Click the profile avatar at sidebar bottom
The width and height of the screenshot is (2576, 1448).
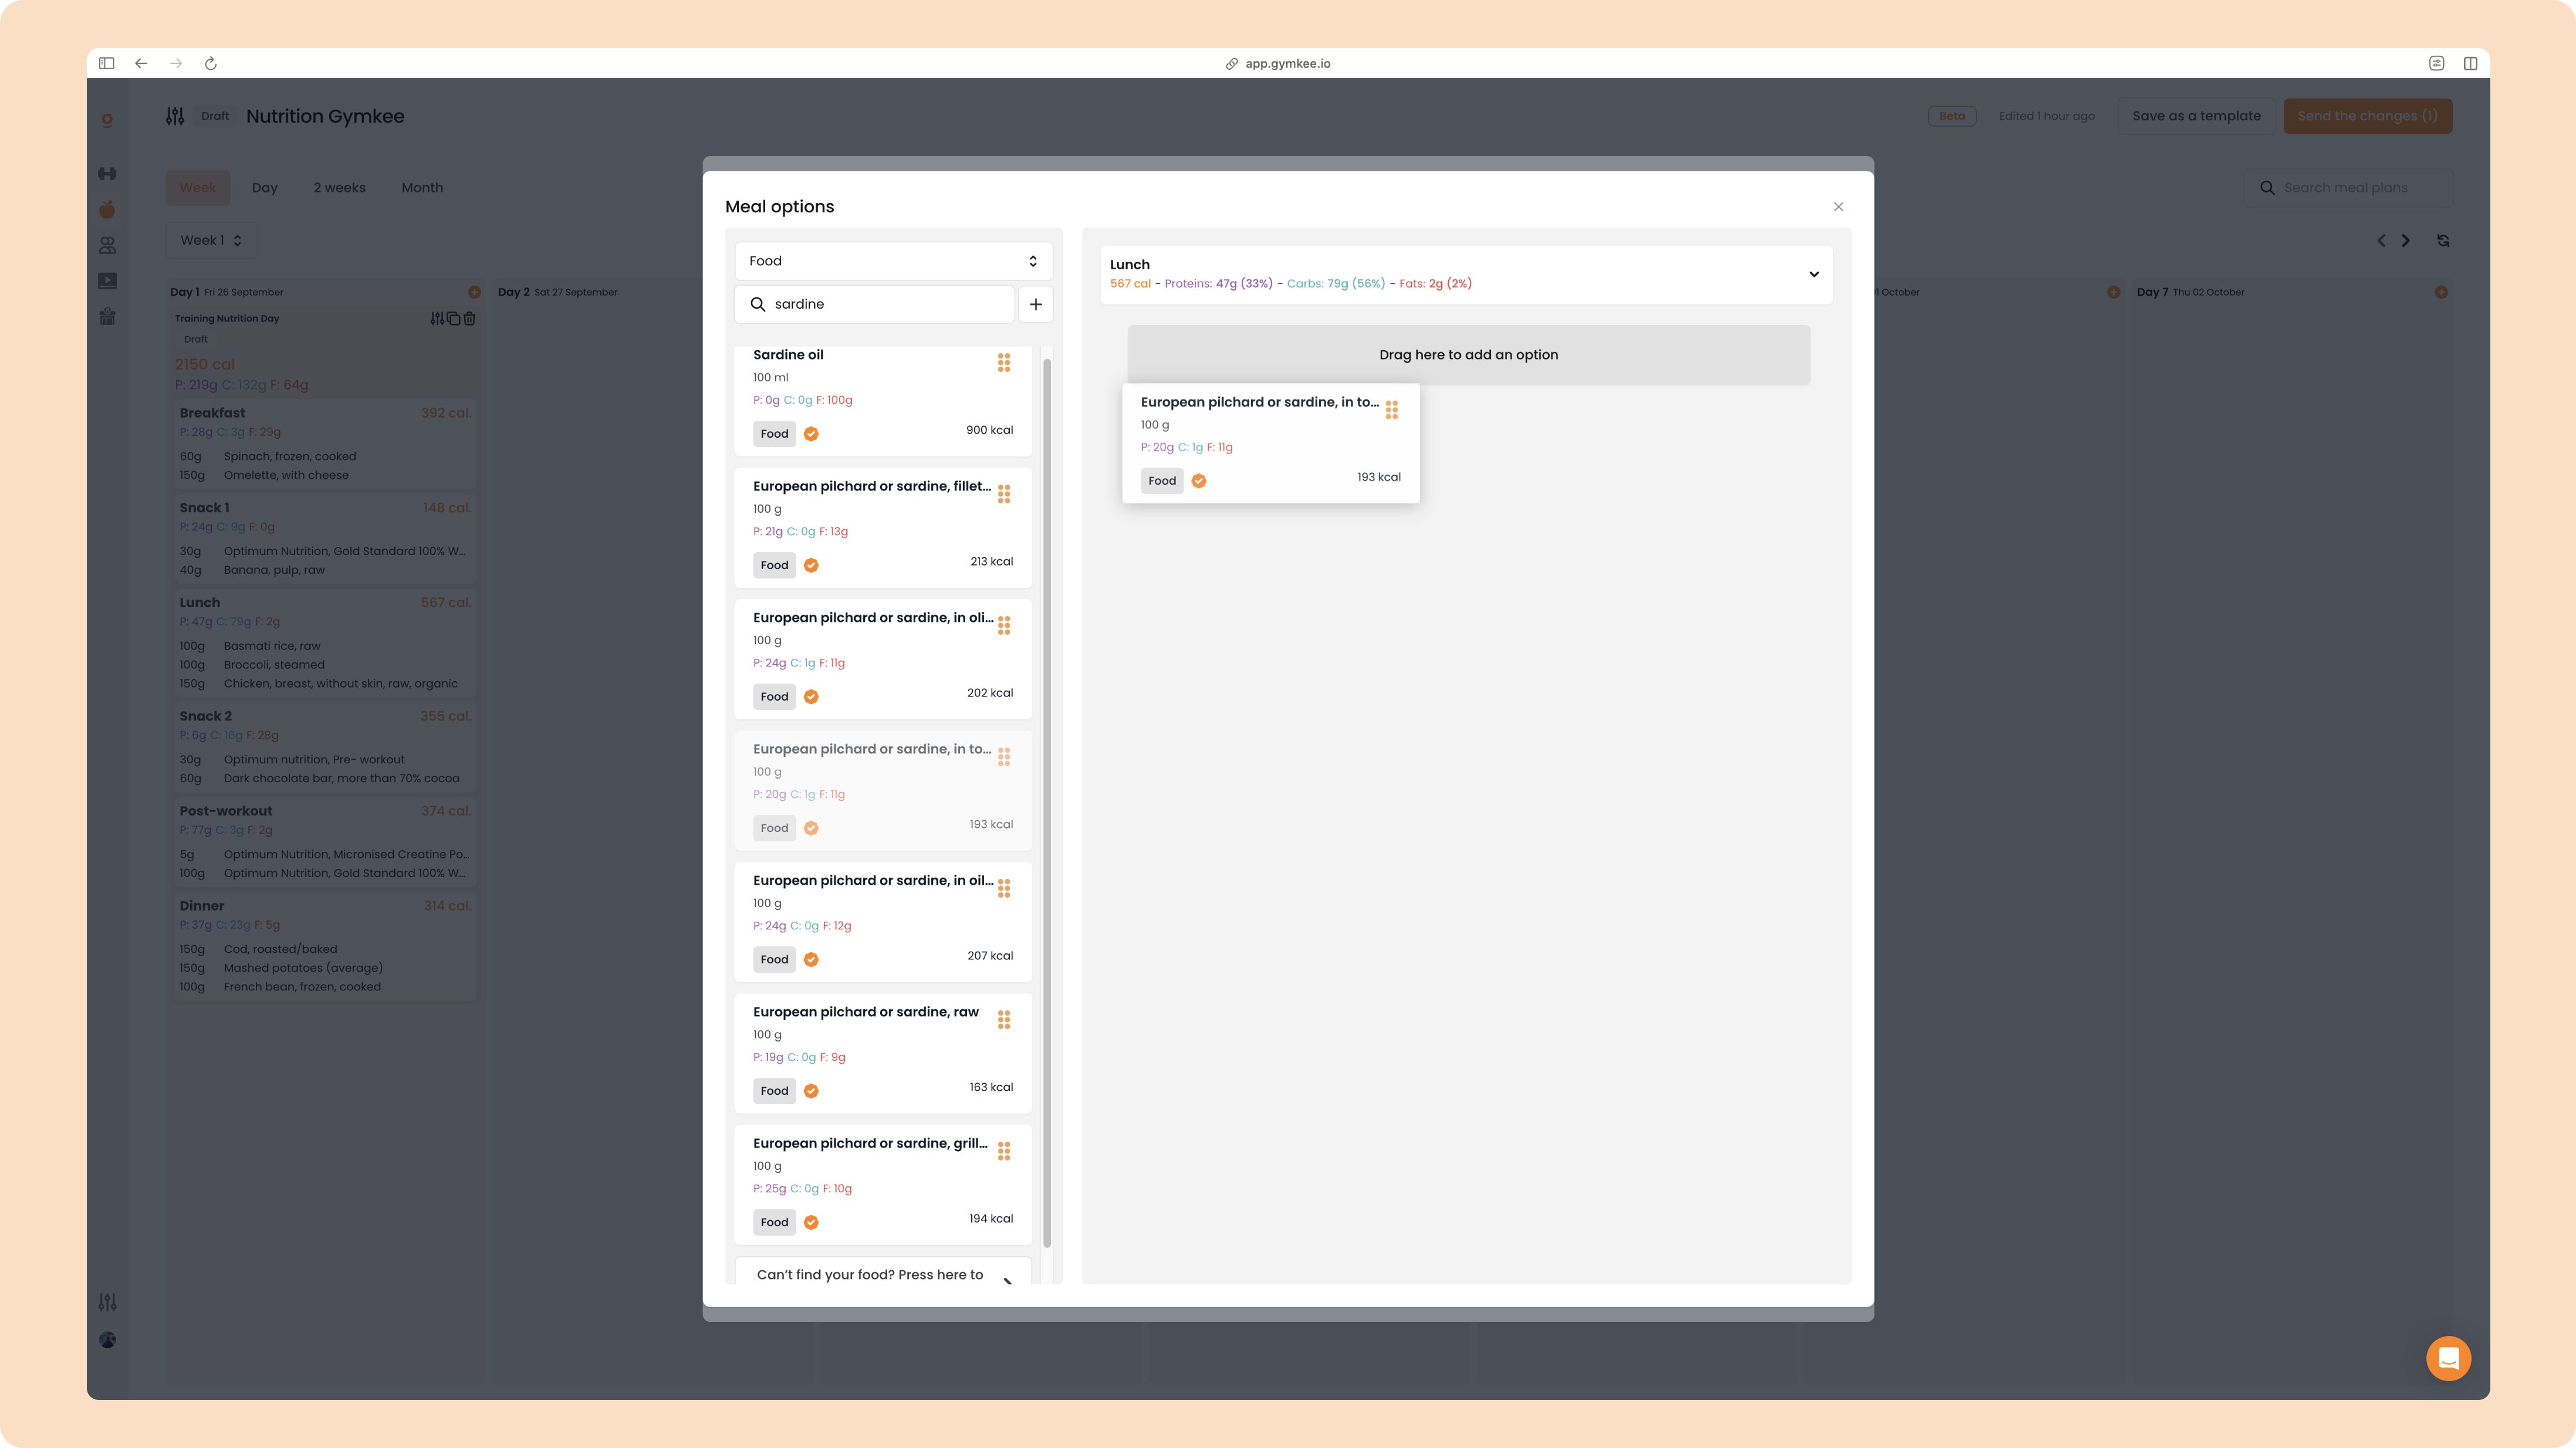tap(107, 1340)
